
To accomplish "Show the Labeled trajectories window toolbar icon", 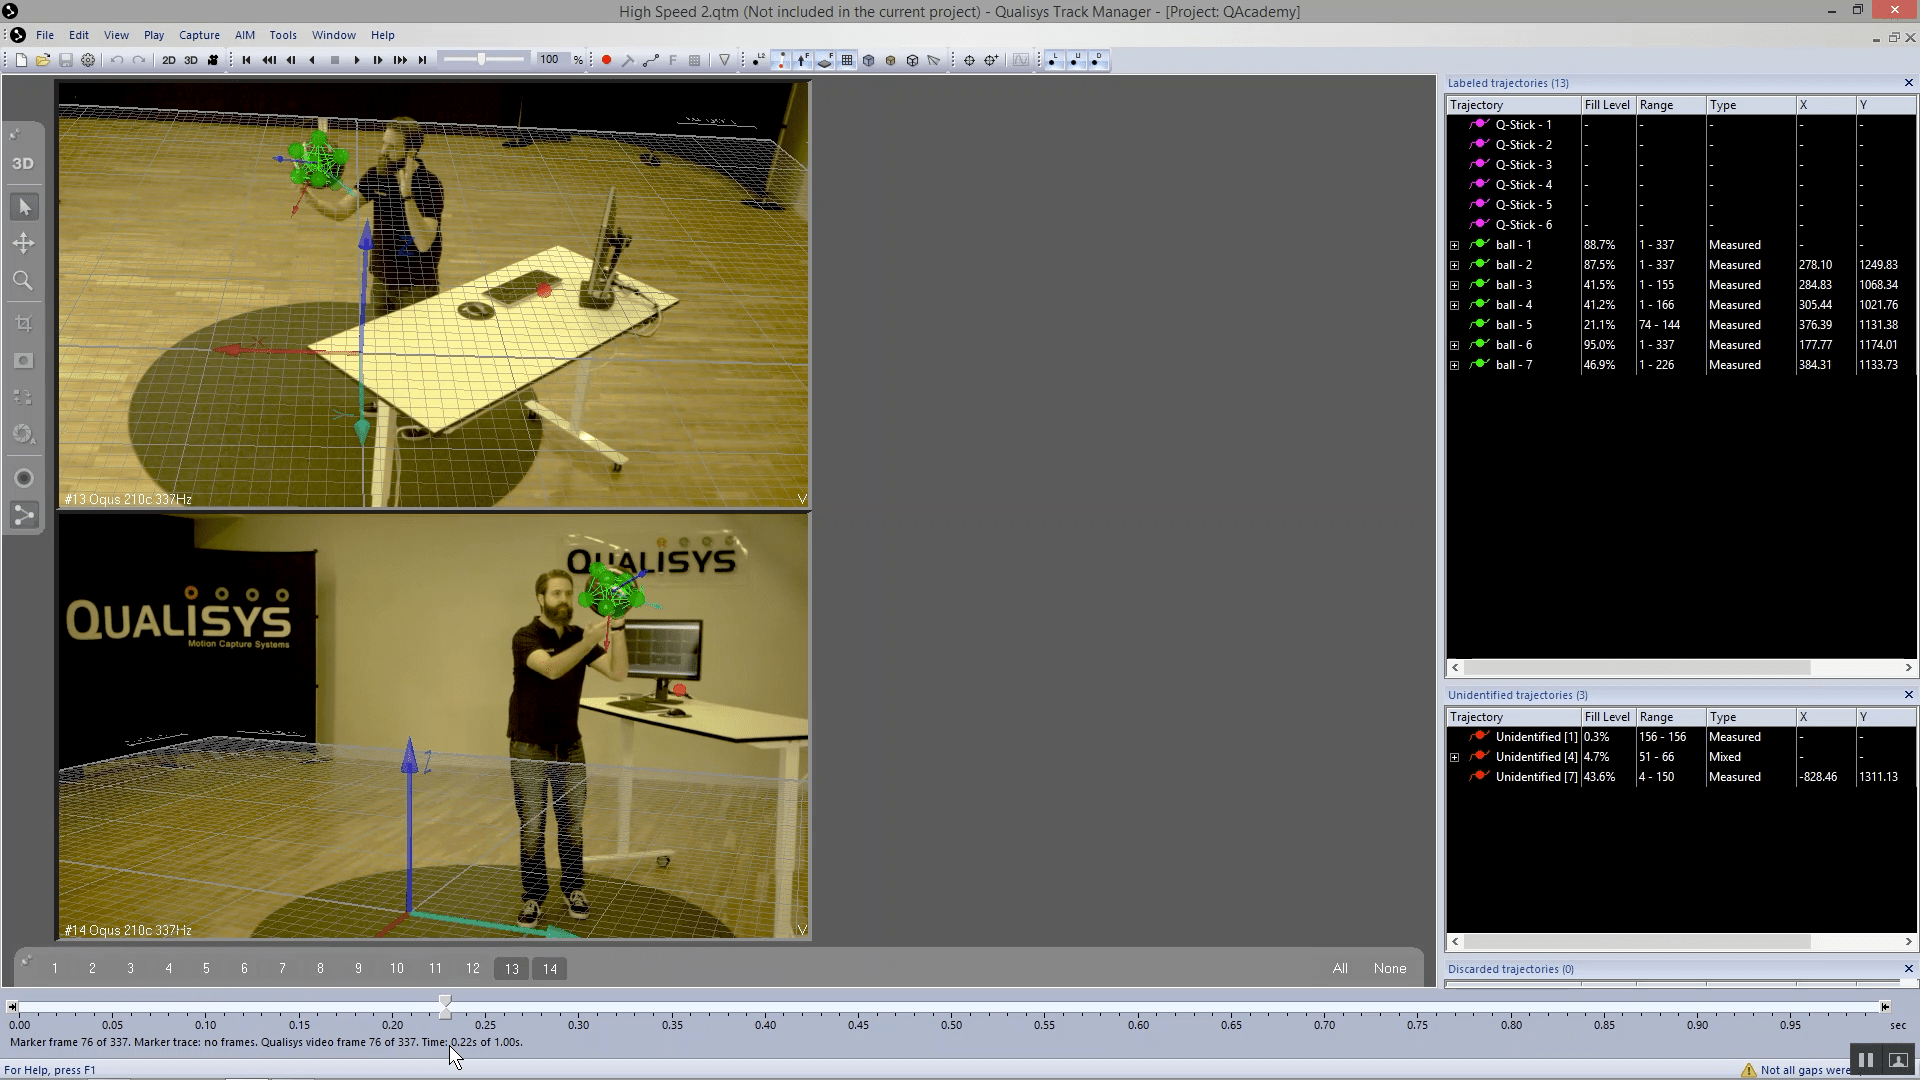I will pyautogui.click(x=1054, y=60).
